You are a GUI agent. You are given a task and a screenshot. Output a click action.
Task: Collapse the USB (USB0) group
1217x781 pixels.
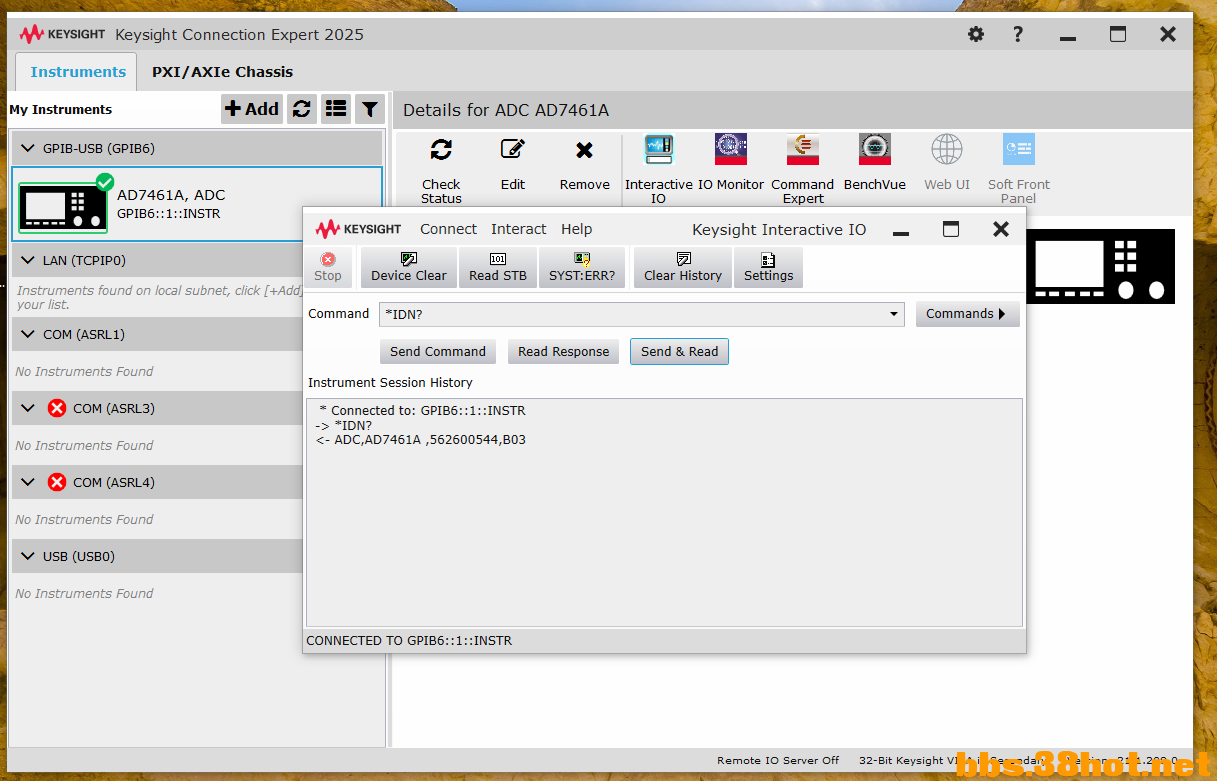coord(26,556)
